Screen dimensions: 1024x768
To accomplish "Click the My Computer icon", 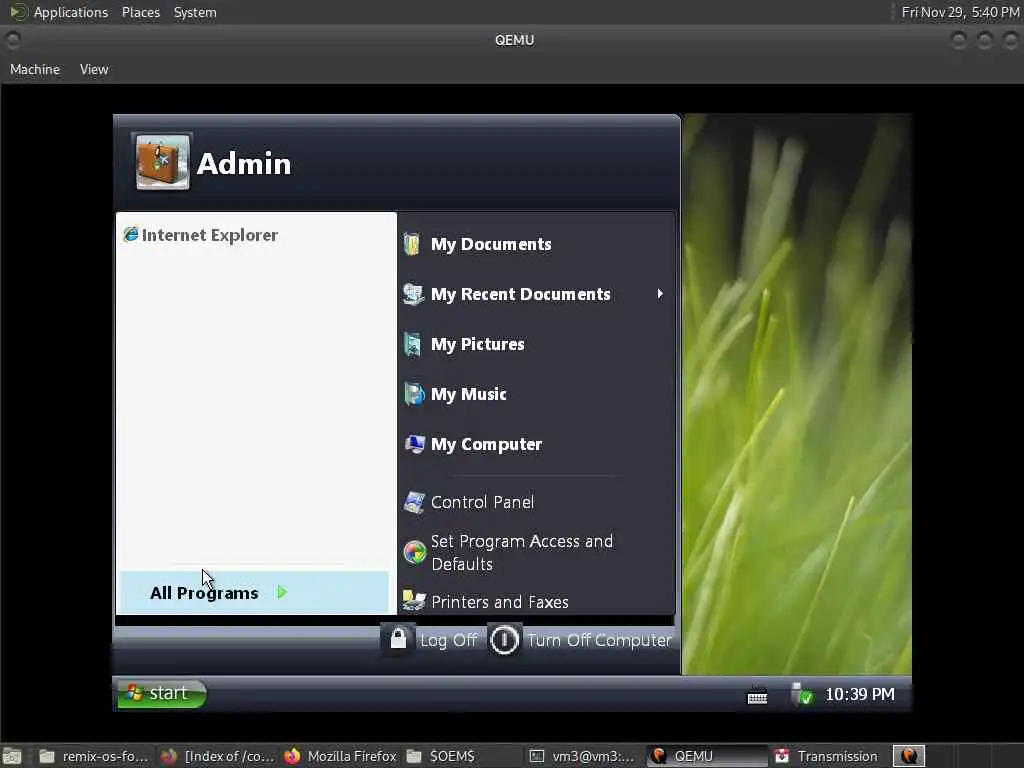I will click(414, 444).
